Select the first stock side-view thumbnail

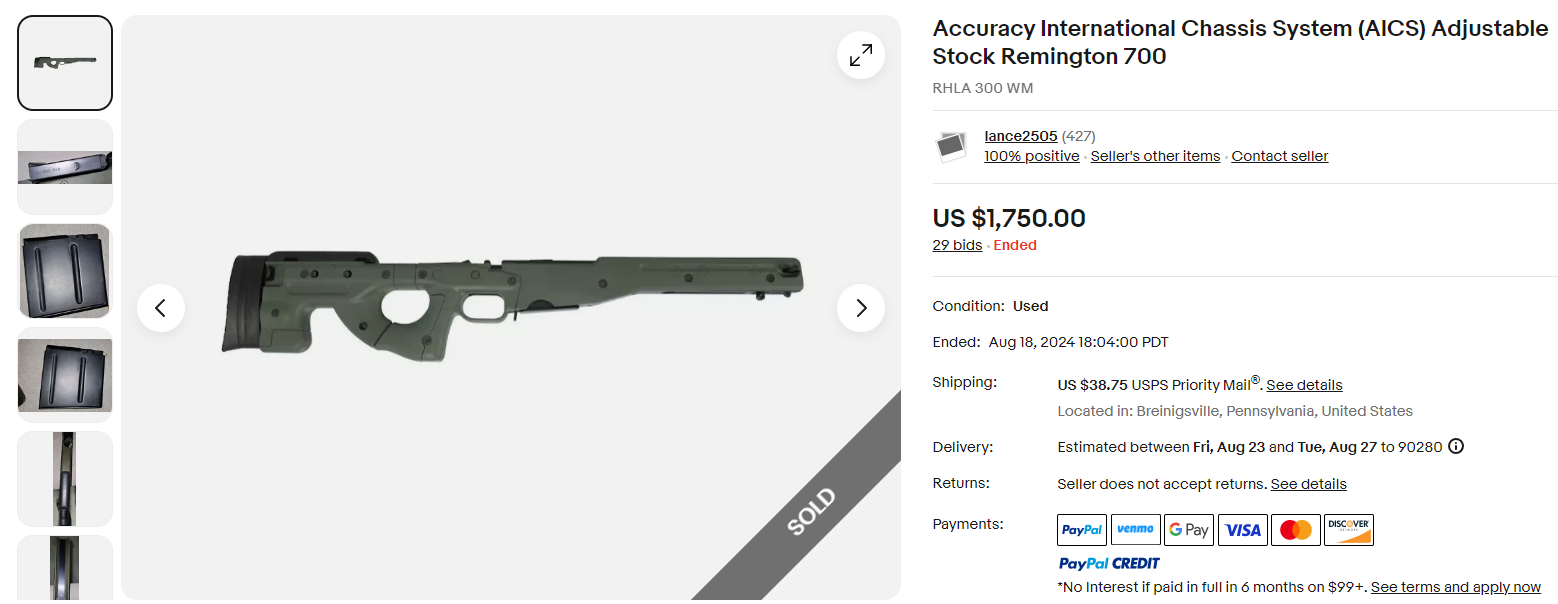65,63
